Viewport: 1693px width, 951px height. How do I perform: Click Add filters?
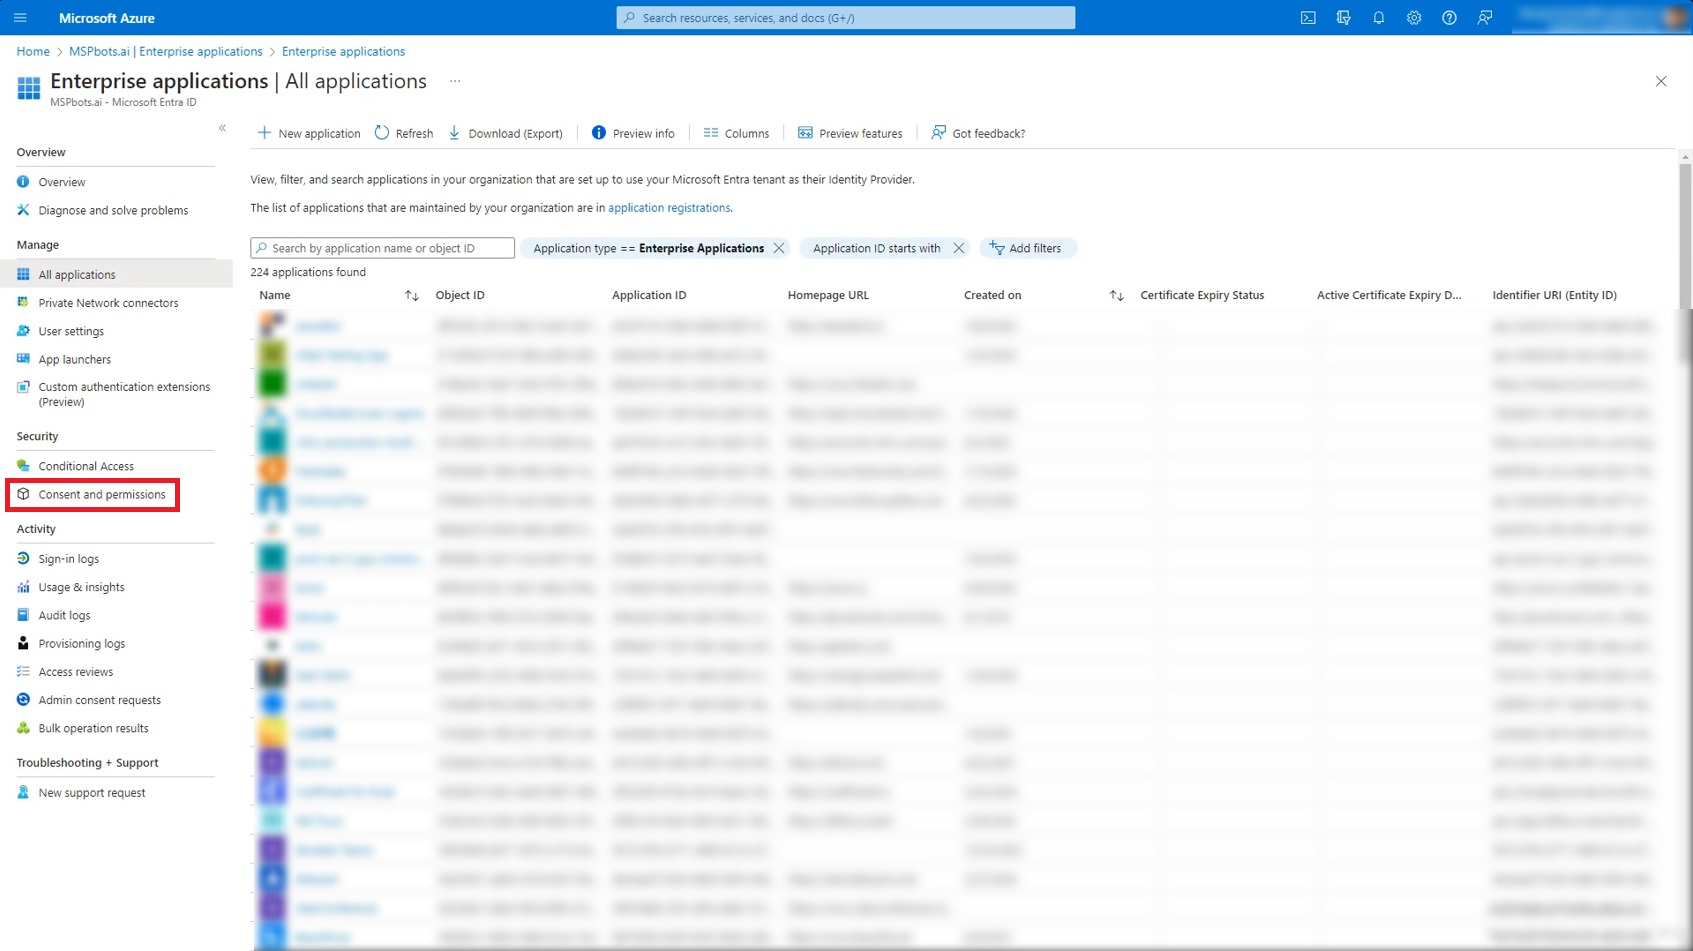1028,248
